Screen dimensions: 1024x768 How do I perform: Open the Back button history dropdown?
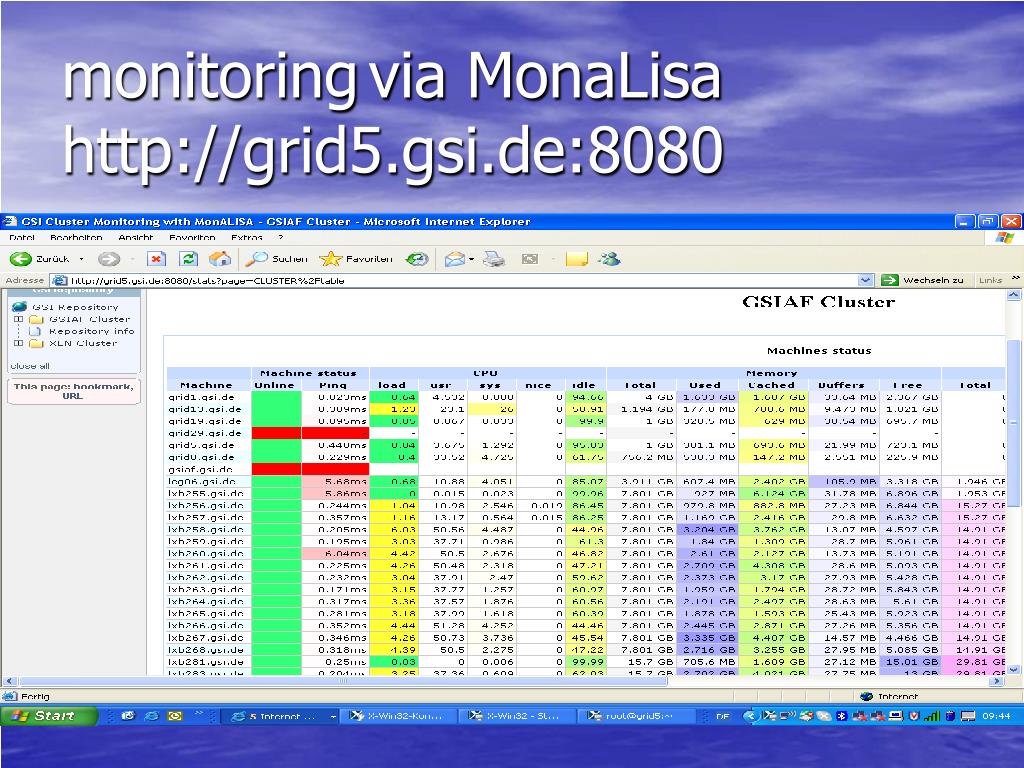coord(82,259)
